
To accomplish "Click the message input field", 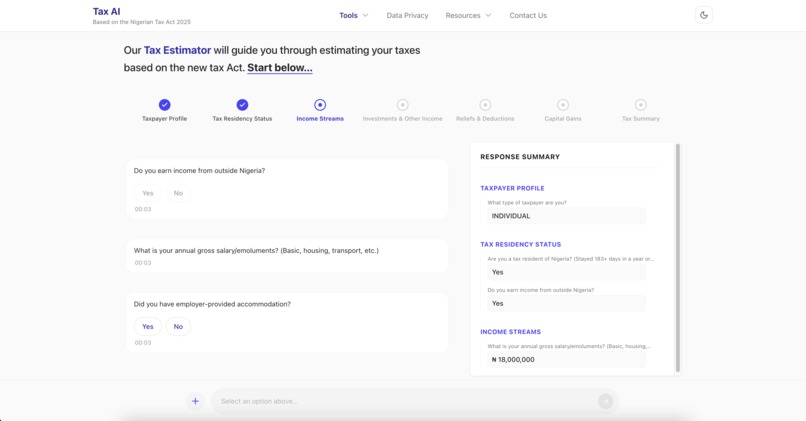I will (x=406, y=401).
